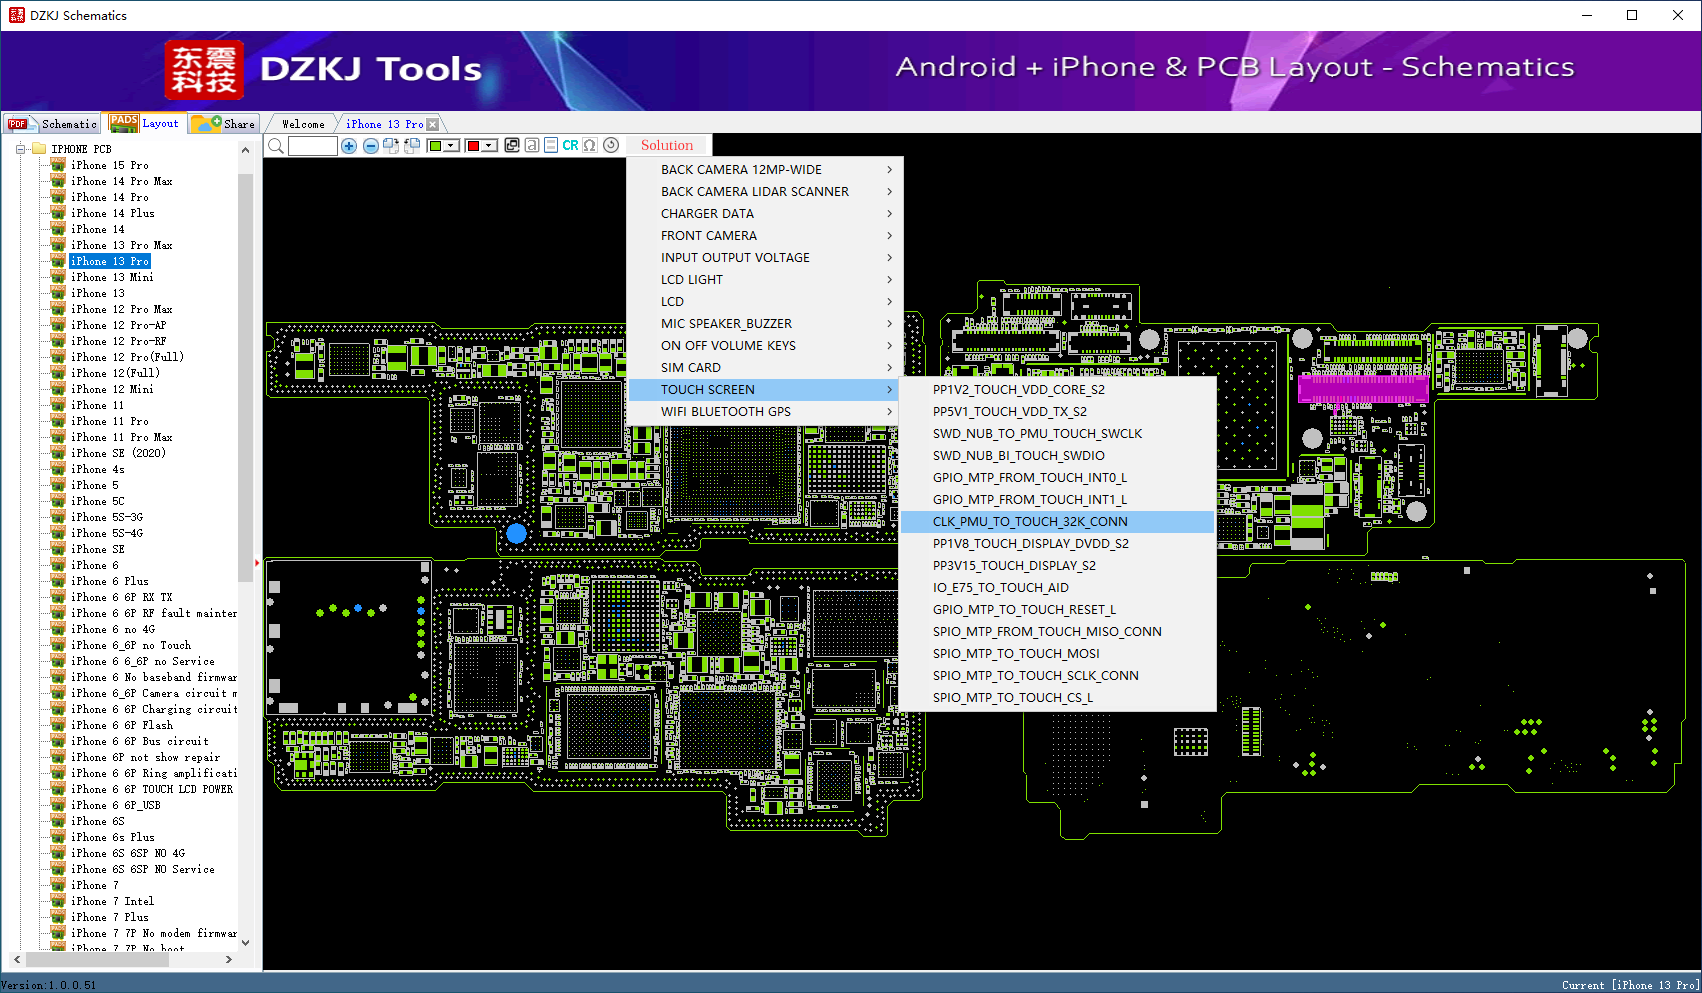Click the omega symbol toolbar icon
This screenshot has height=993, width=1702.
click(x=590, y=145)
